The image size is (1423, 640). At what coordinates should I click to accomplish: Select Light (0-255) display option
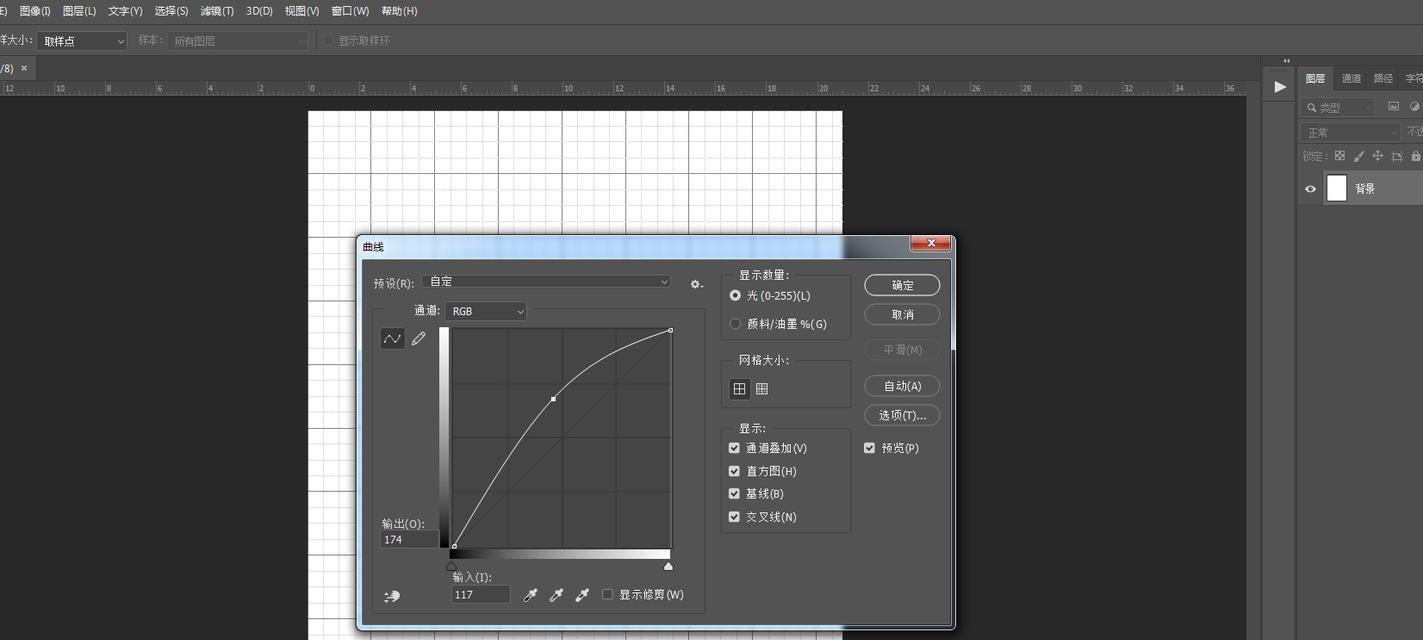(x=736, y=296)
